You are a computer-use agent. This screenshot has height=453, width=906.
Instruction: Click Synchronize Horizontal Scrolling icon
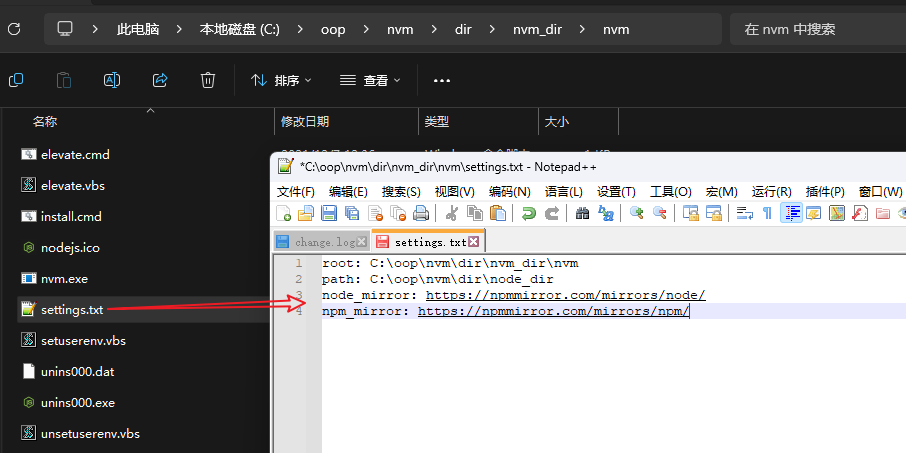(714, 213)
